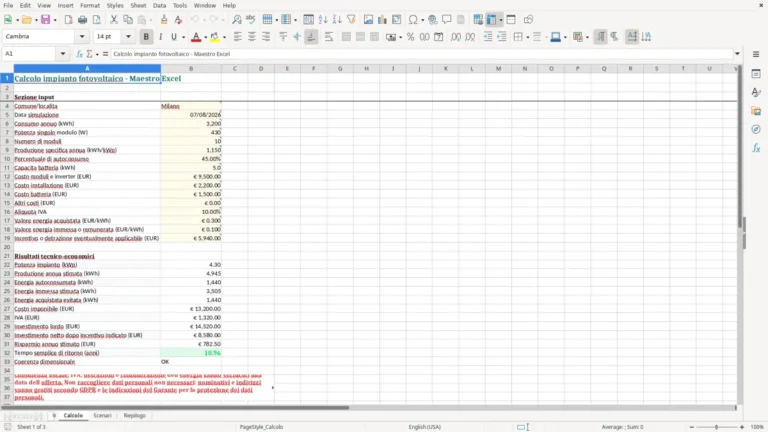Click the zoom slider handle
The width and height of the screenshot is (768, 432).
tap(717, 427)
